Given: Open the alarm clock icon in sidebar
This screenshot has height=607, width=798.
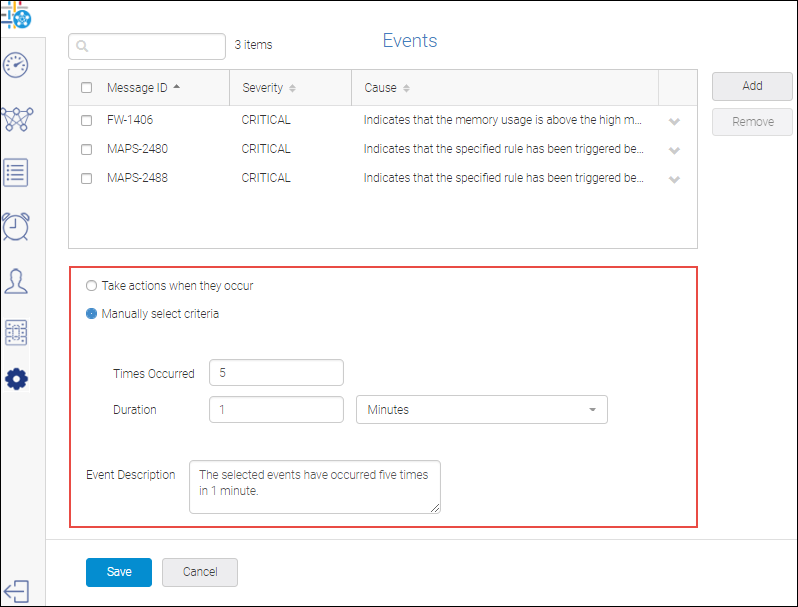Looking at the screenshot, I should point(16,226).
